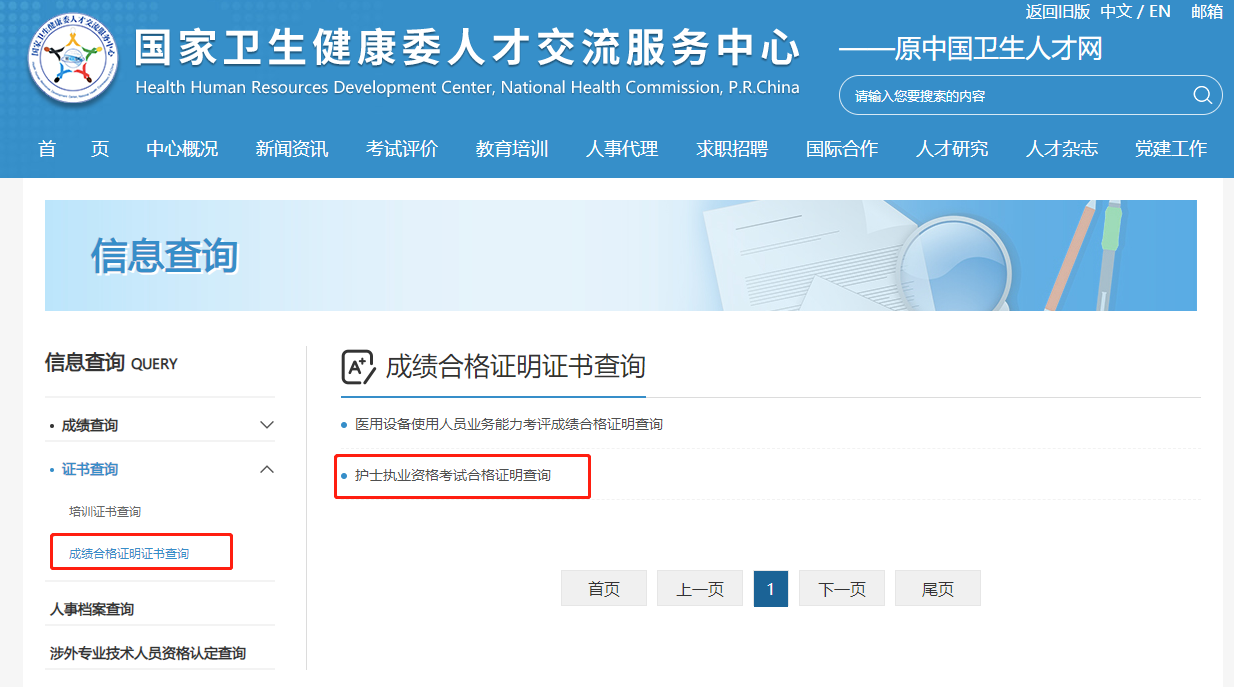The height and width of the screenshot is (687, 1234).
Task: Click the 尾页 pagination button
Action: click(x=937, y=588)
